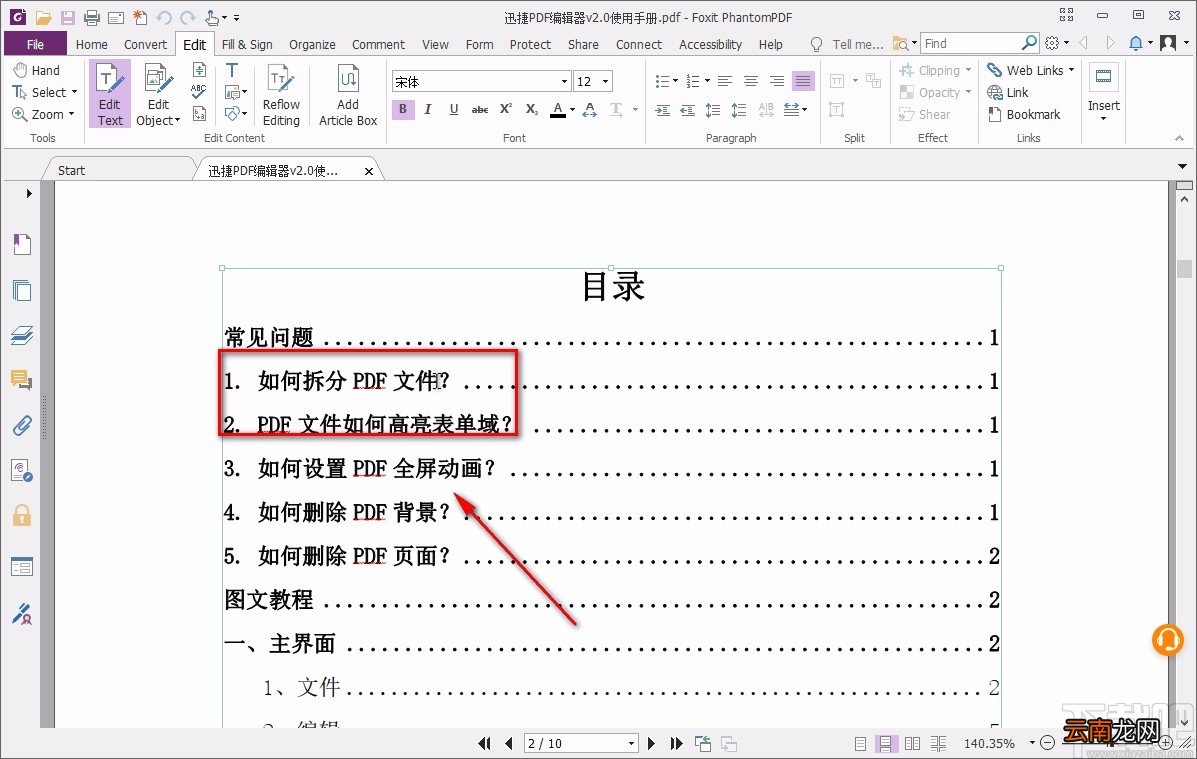
Task: Go to the previous page
Action: point(508,743)
